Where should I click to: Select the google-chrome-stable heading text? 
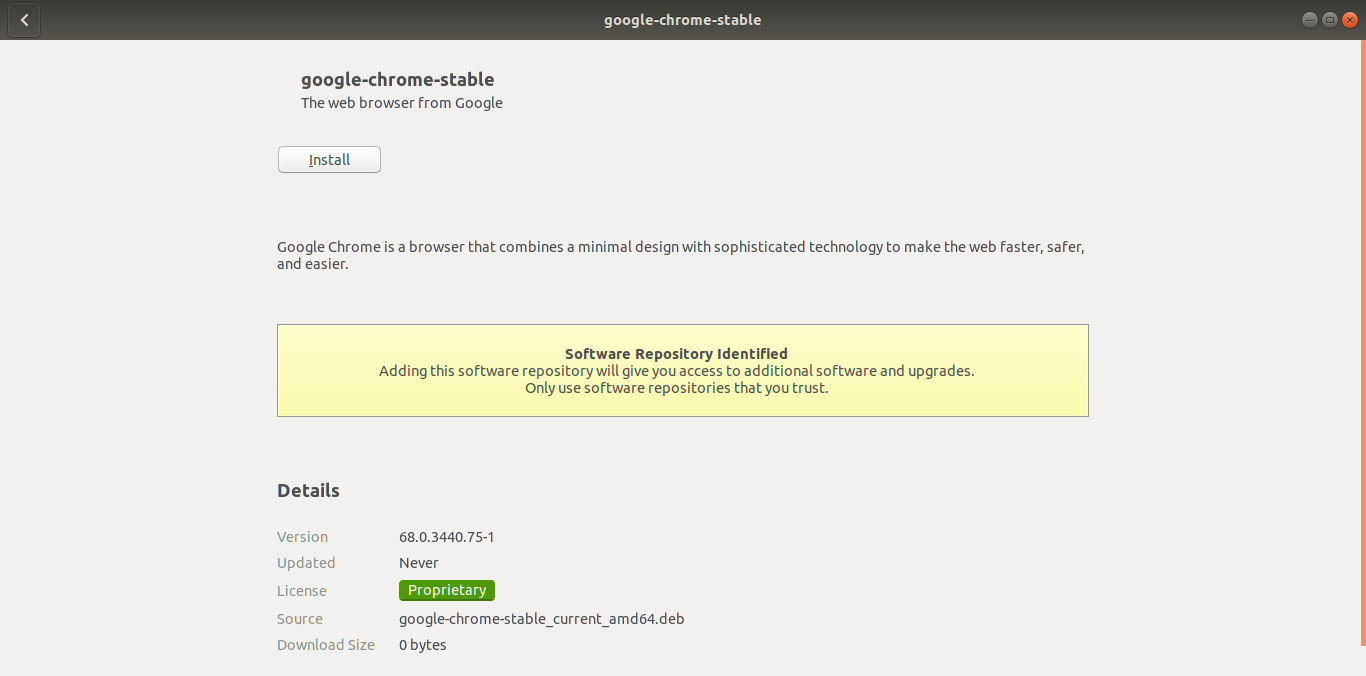coord(398,79)
